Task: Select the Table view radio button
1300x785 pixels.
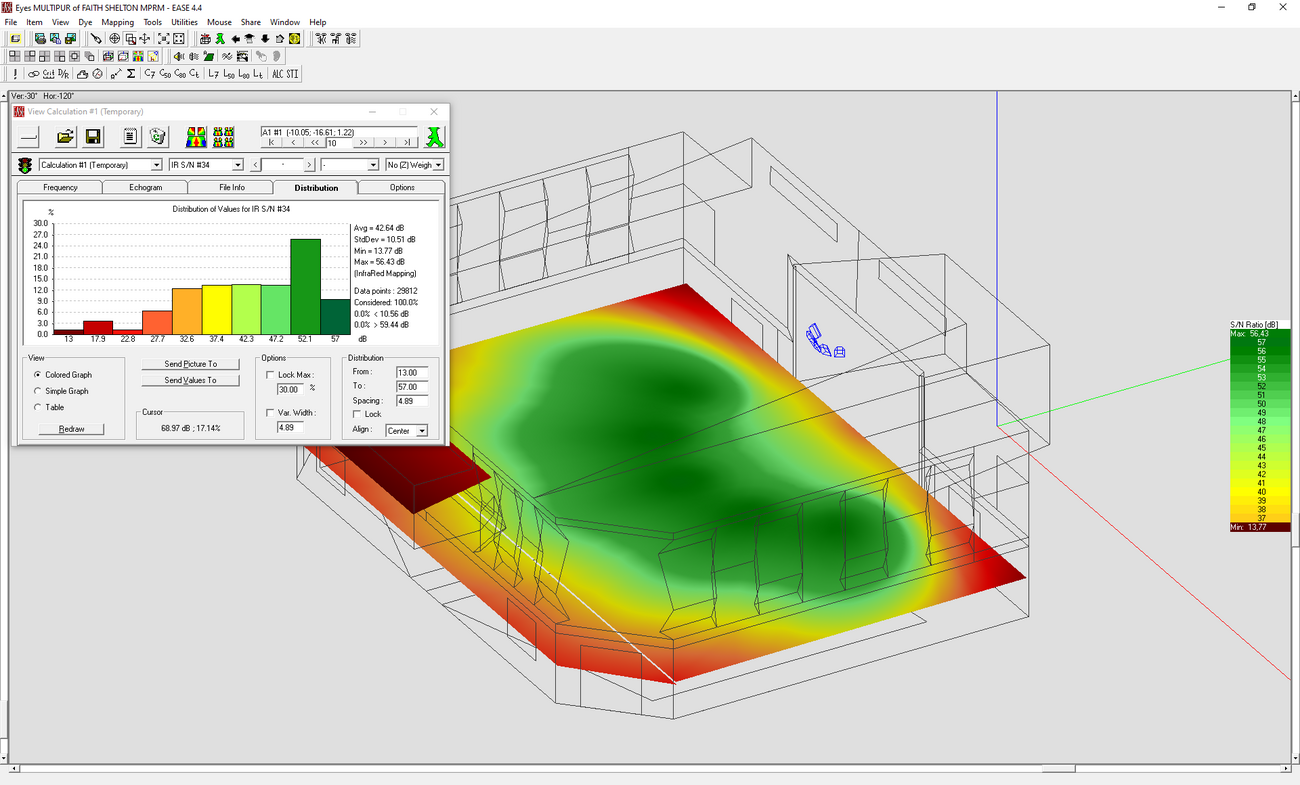Action: point(38,407)
